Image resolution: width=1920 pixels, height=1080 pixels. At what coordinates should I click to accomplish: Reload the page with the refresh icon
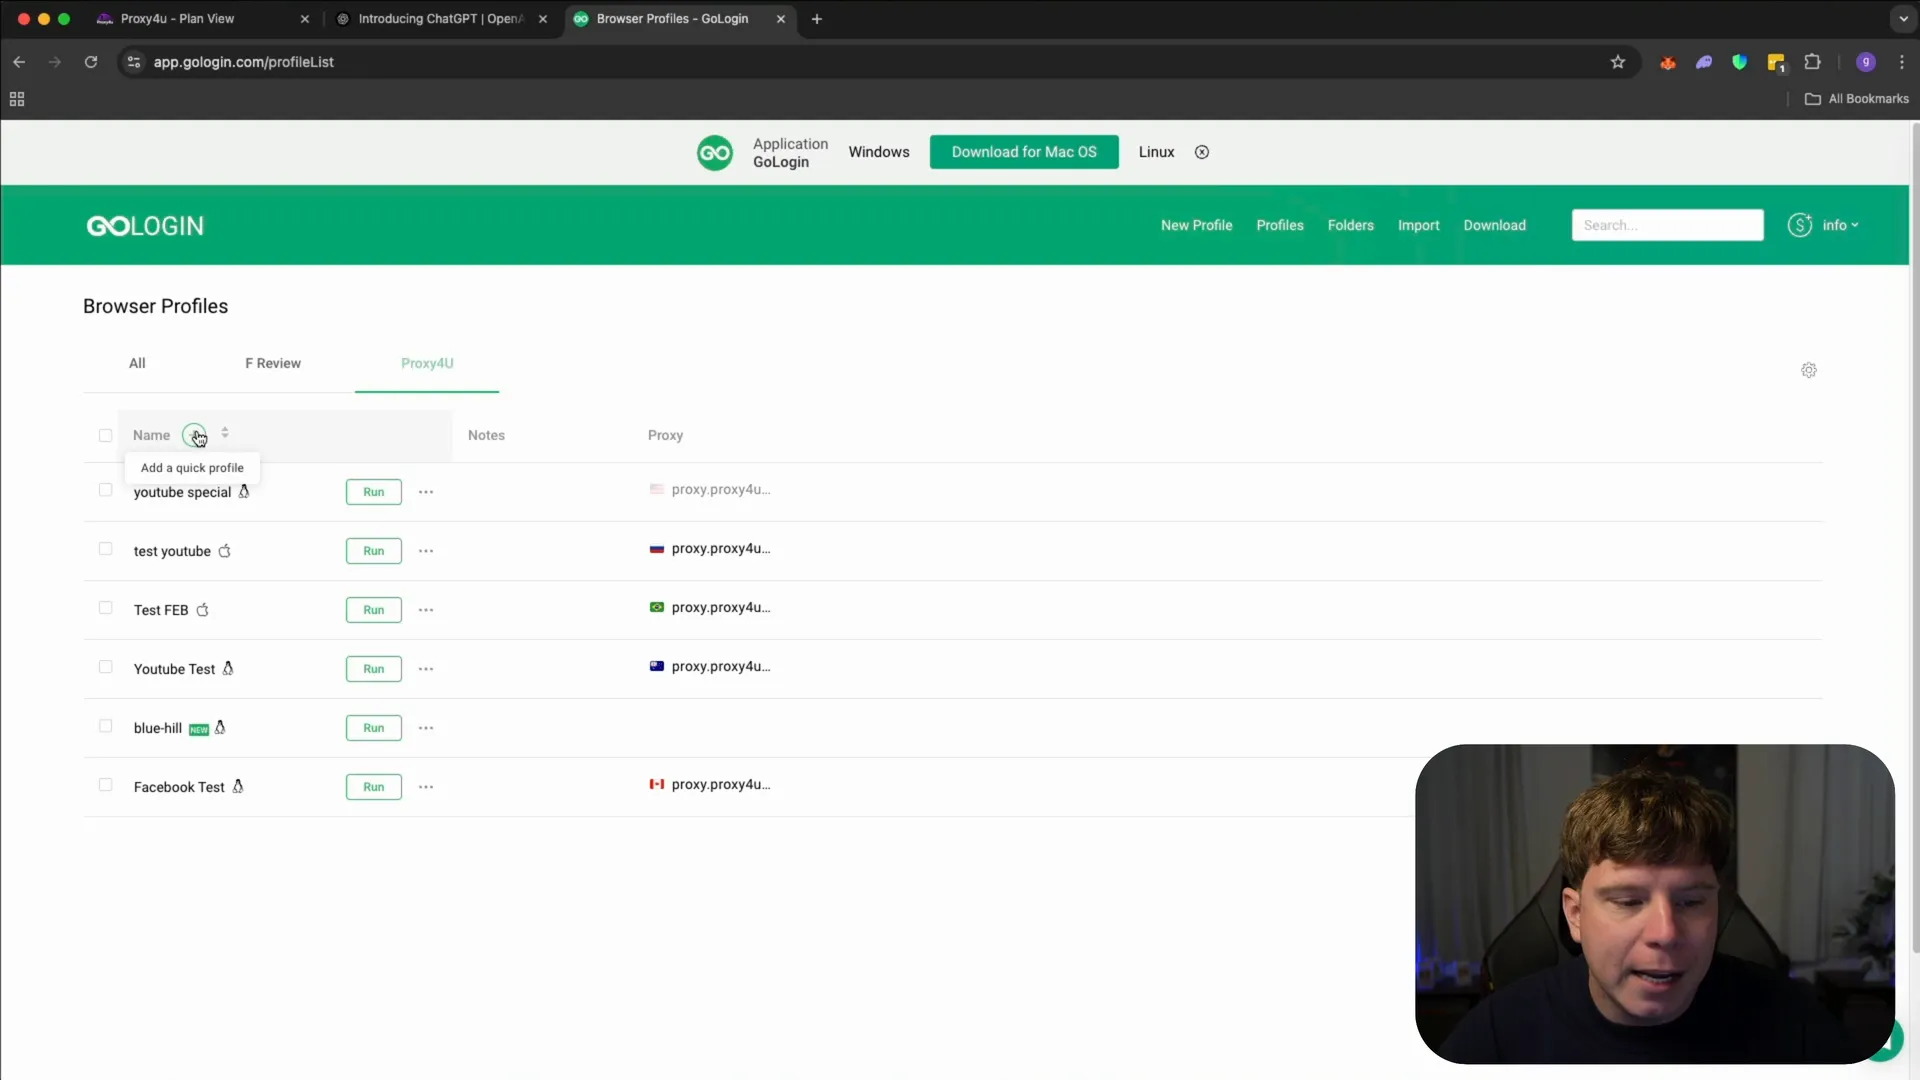[x=91, y=62]
